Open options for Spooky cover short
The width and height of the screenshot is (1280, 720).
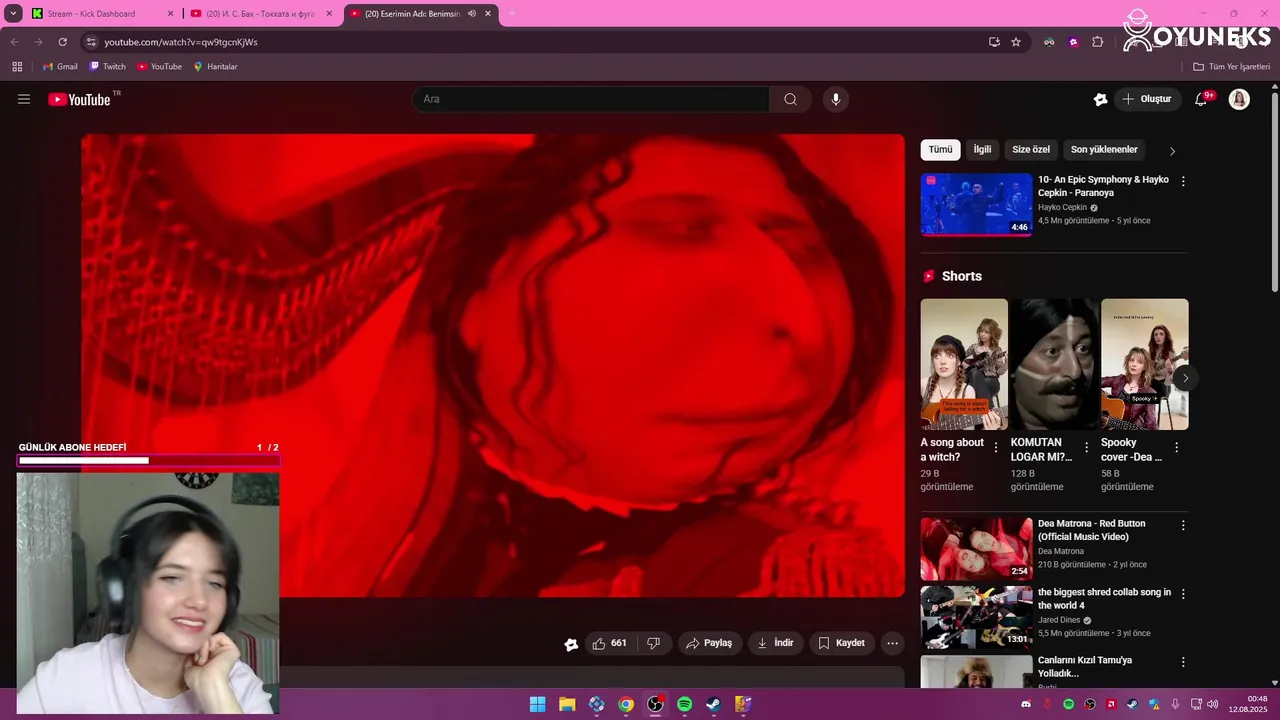click(1176, 447)
